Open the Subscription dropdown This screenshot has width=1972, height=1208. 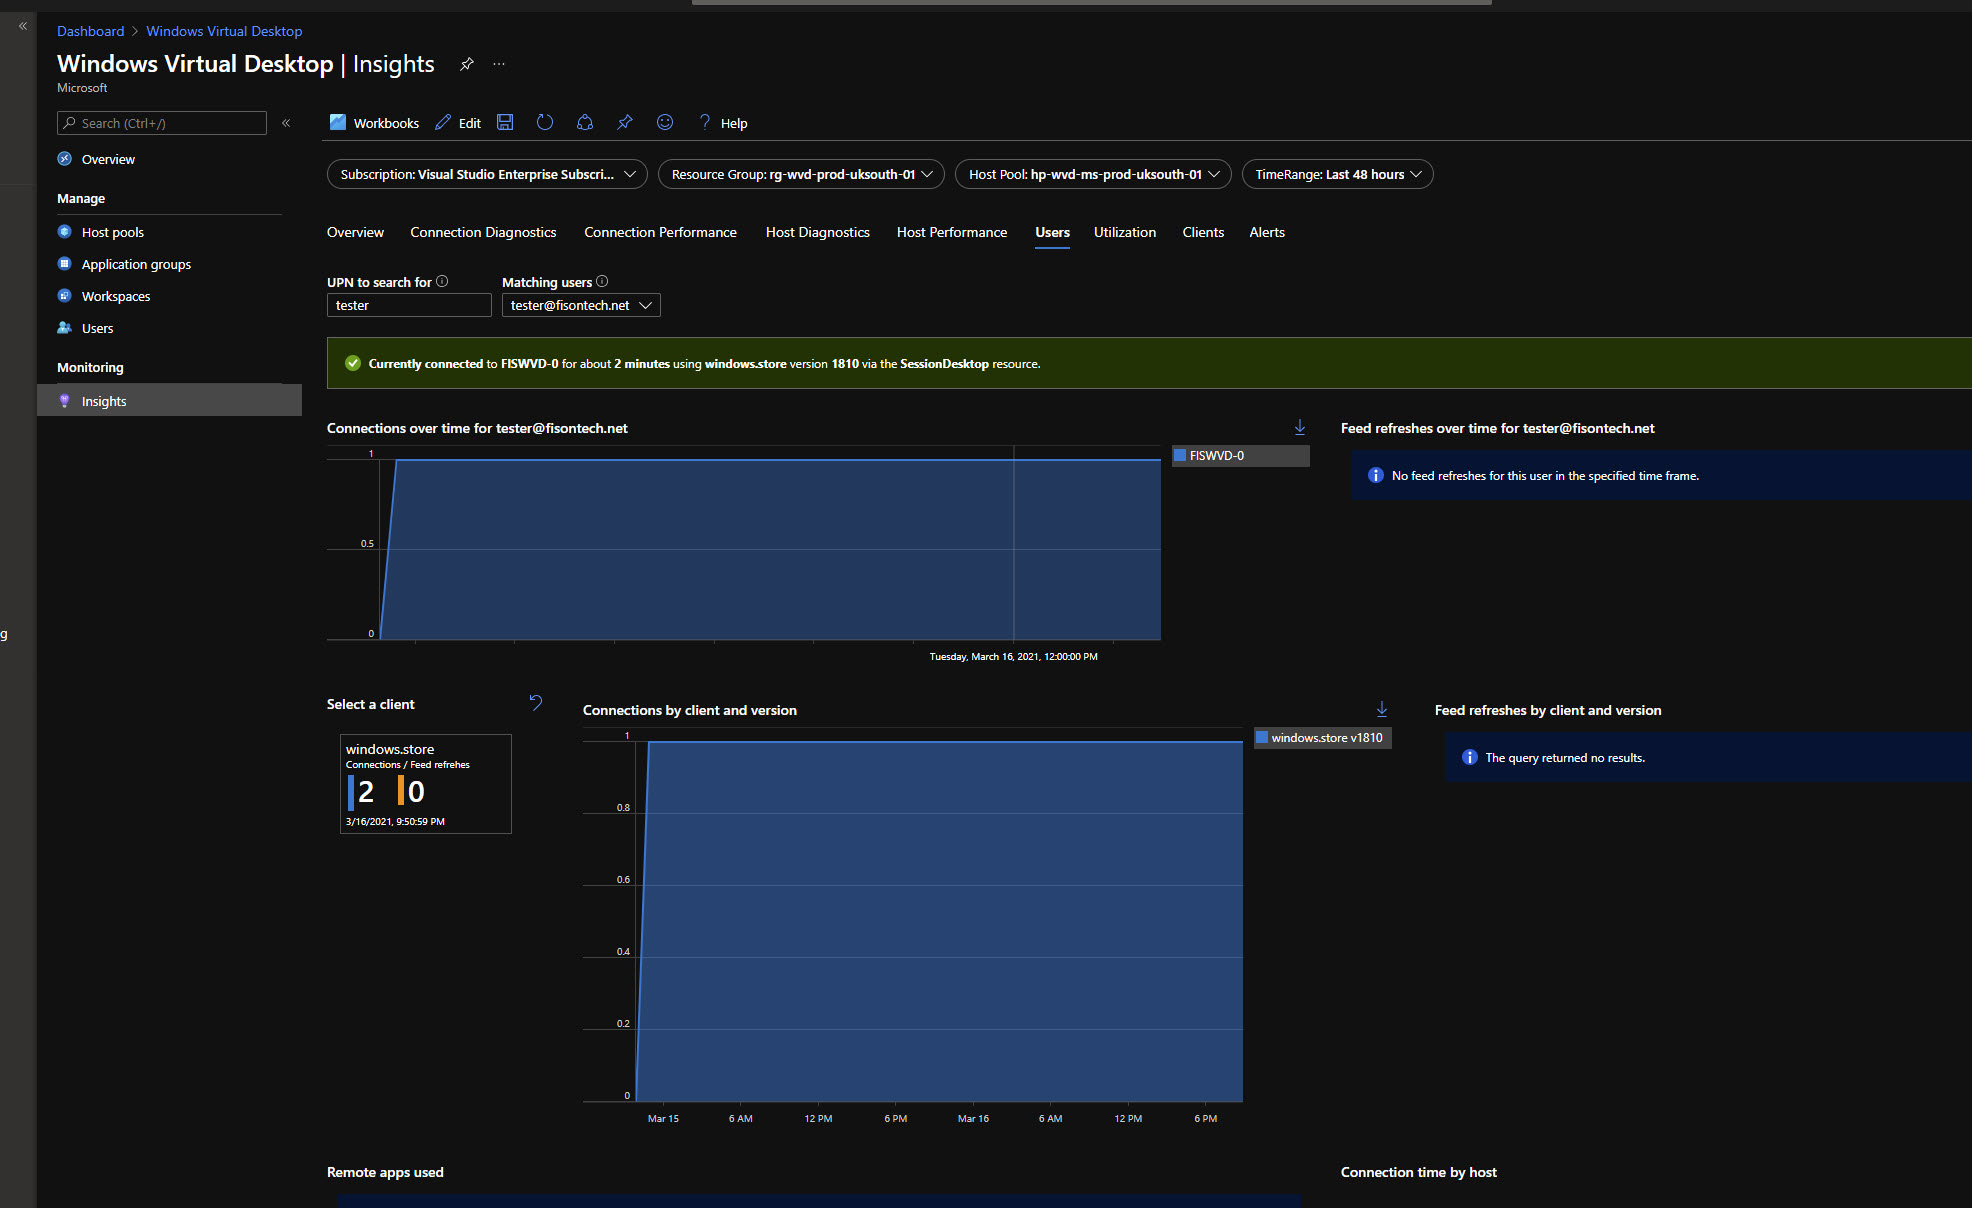click(487, 174)
